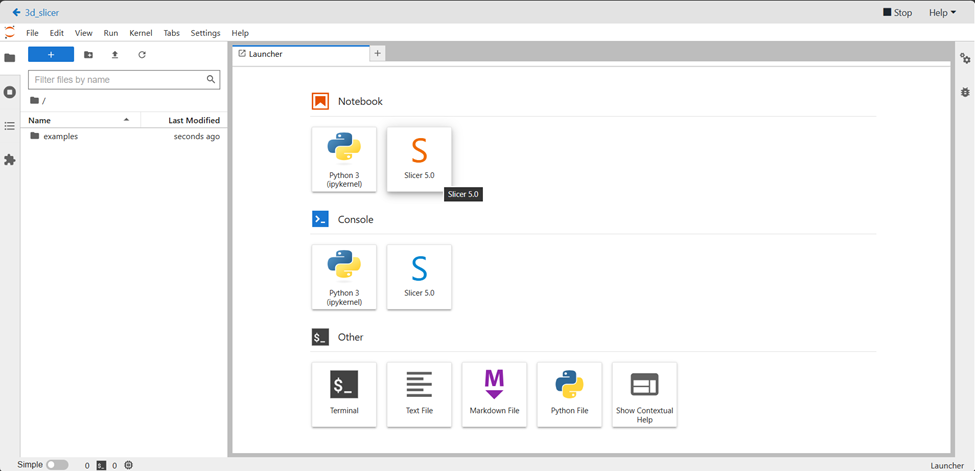Screen dimensions: 975x471
Task: Click the kernel status icon in status bar
Action: pos(129,465)
